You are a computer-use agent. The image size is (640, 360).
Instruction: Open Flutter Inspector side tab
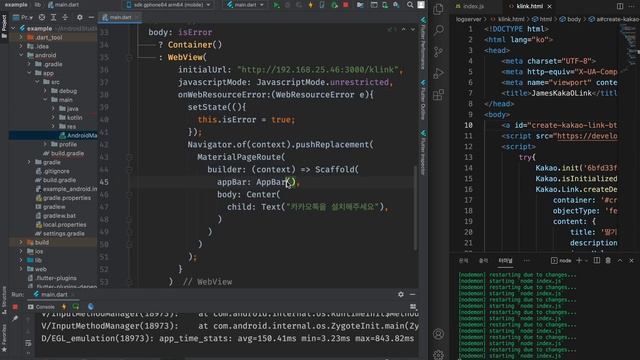tap(424, 153)
